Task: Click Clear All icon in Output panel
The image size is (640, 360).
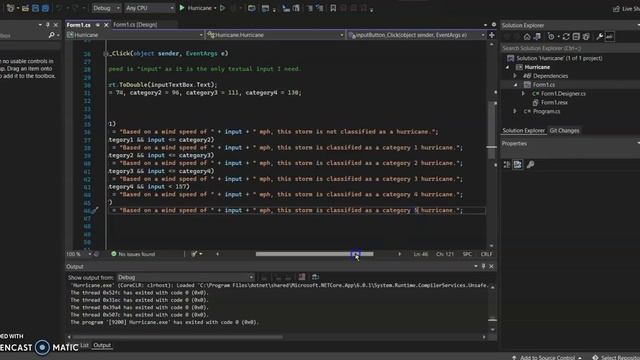Action: pos(302,277)
